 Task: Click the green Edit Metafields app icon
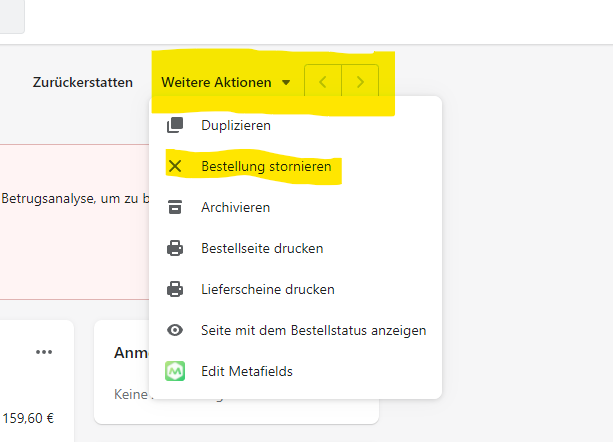(x=175, y=371)
